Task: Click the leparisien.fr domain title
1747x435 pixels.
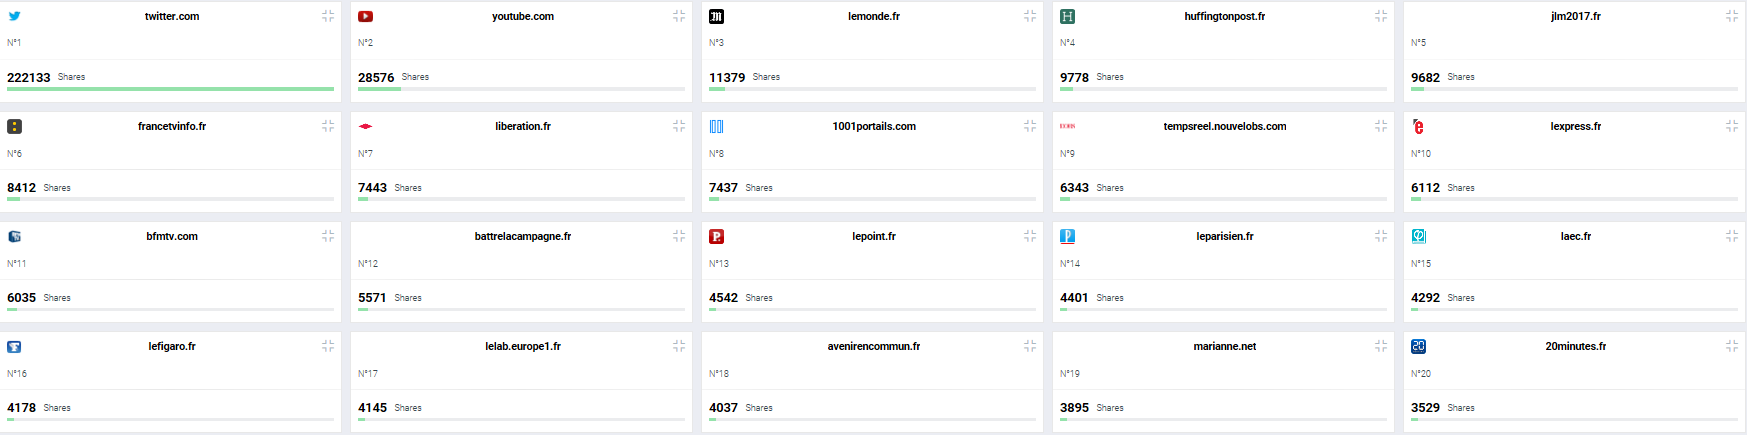Action: point(1225,236)
